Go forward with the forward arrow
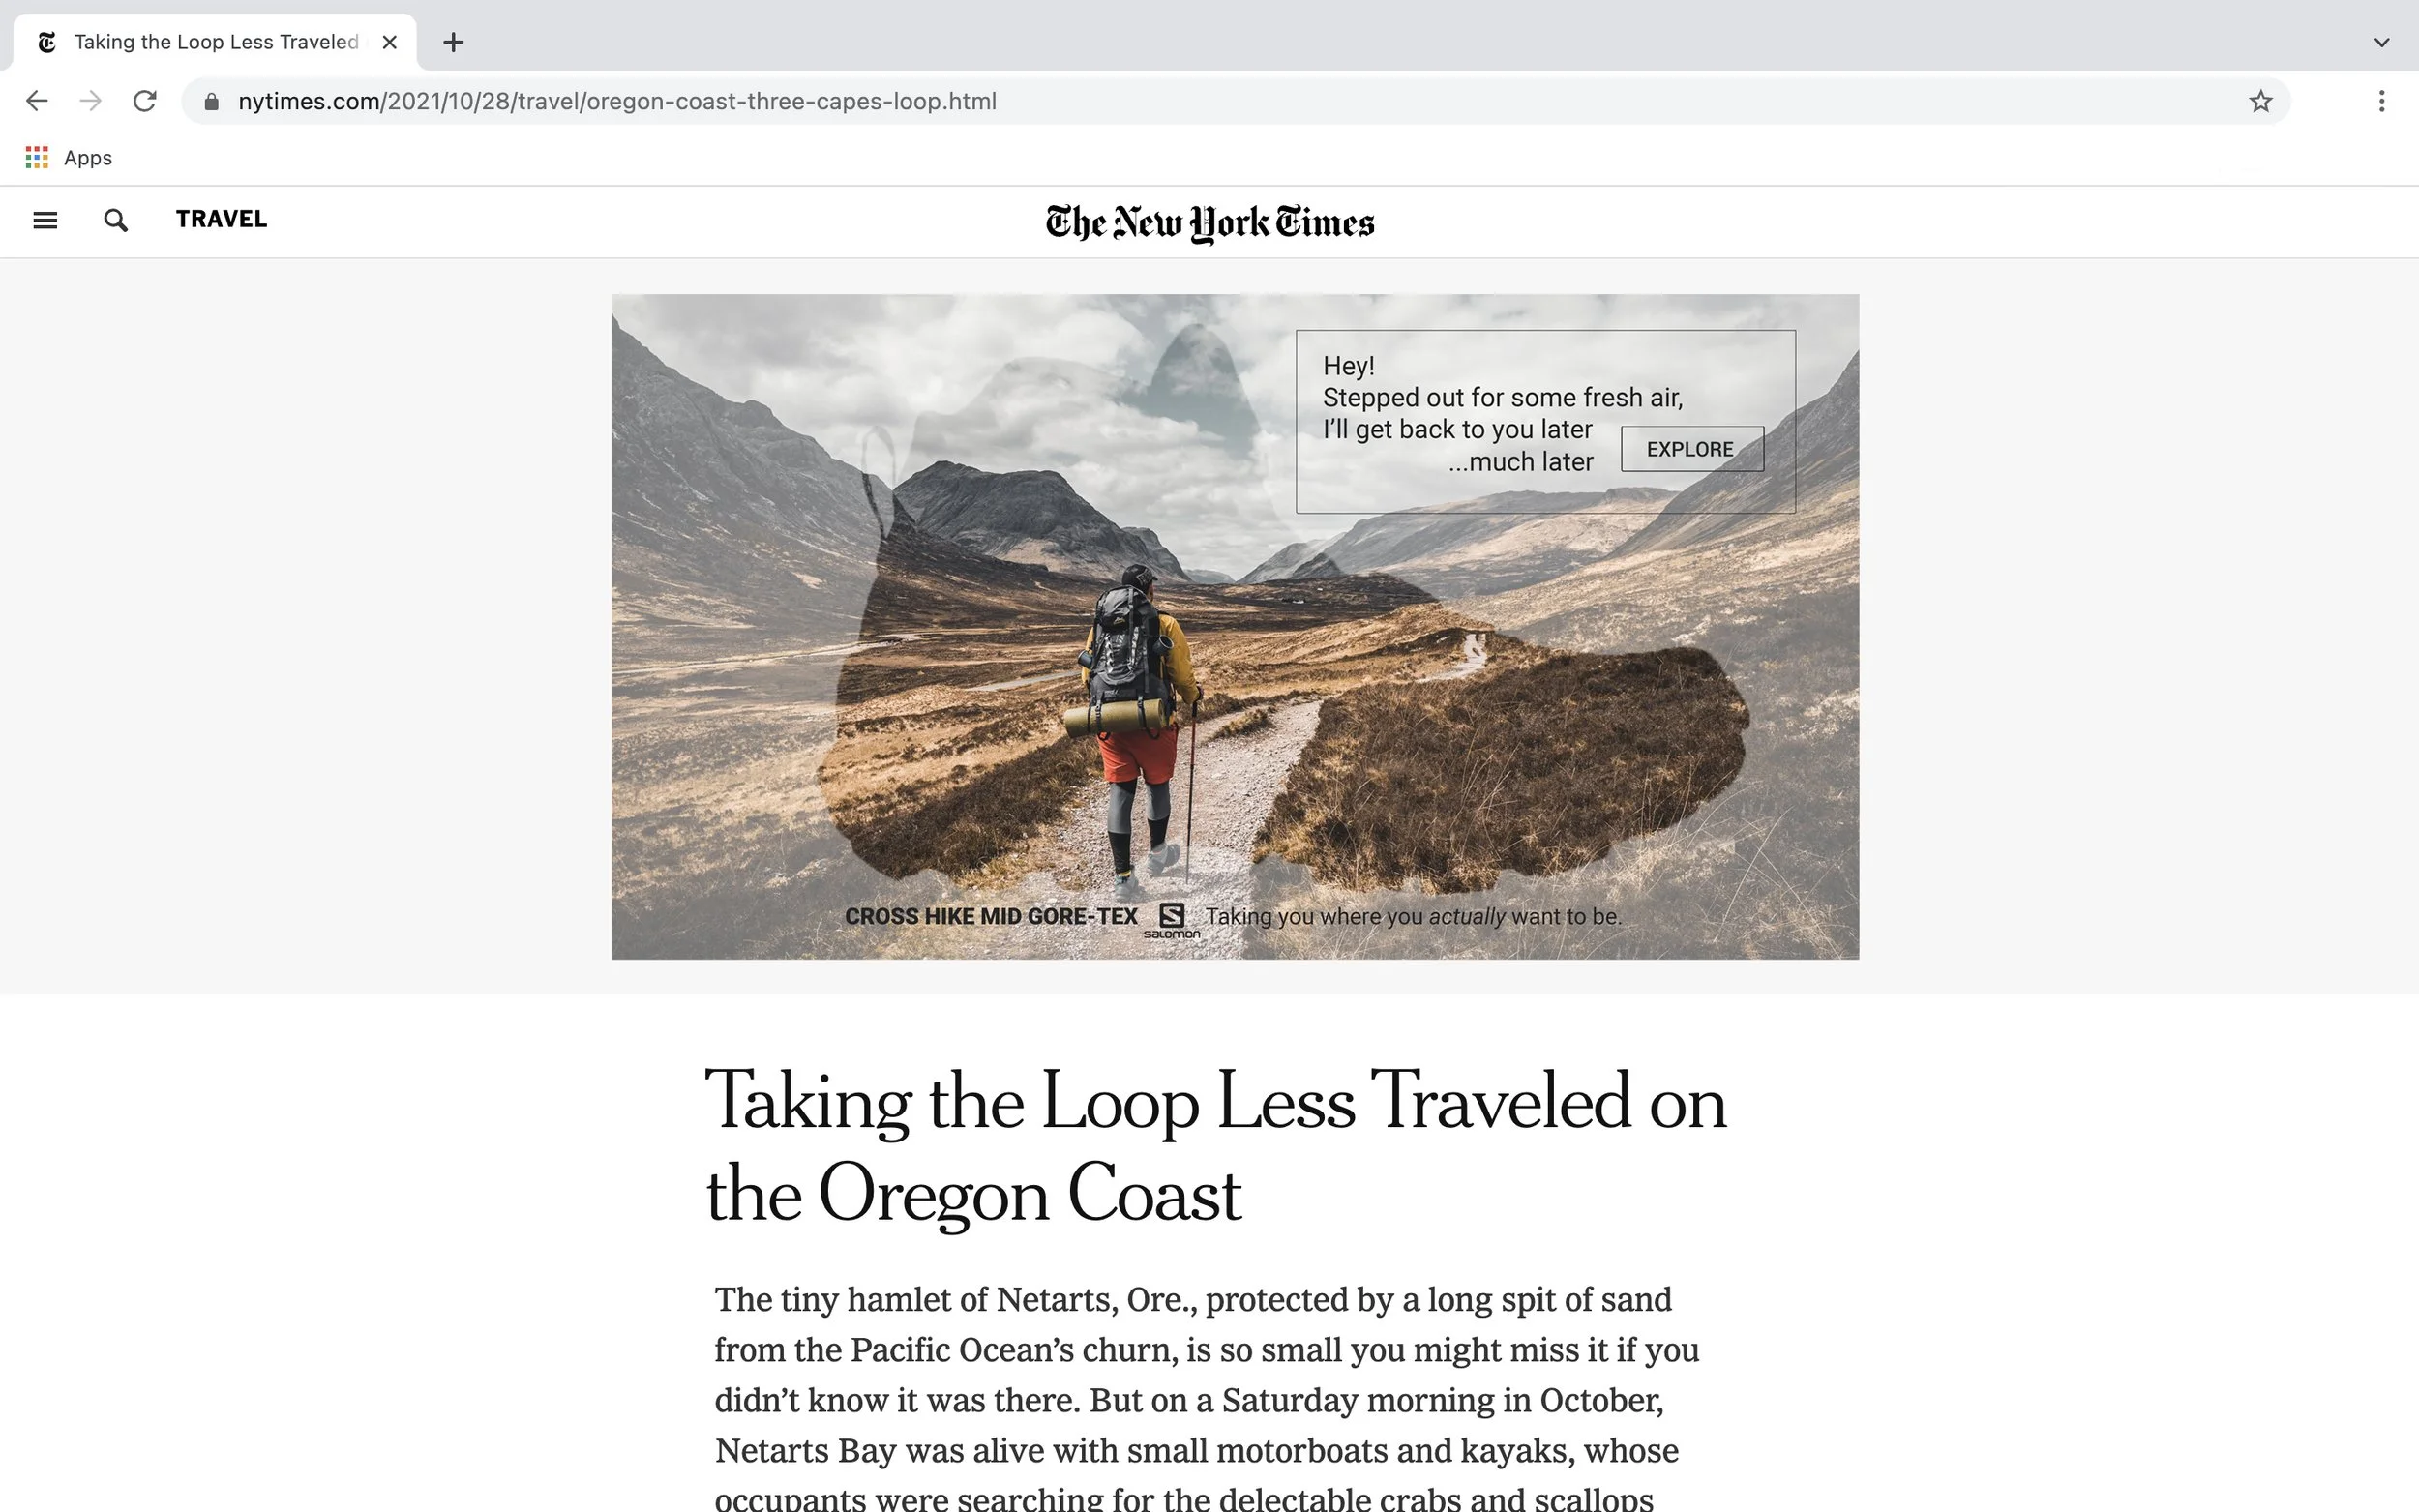This screenshot has height=1512, width=2419. click(x=91, y=101)
